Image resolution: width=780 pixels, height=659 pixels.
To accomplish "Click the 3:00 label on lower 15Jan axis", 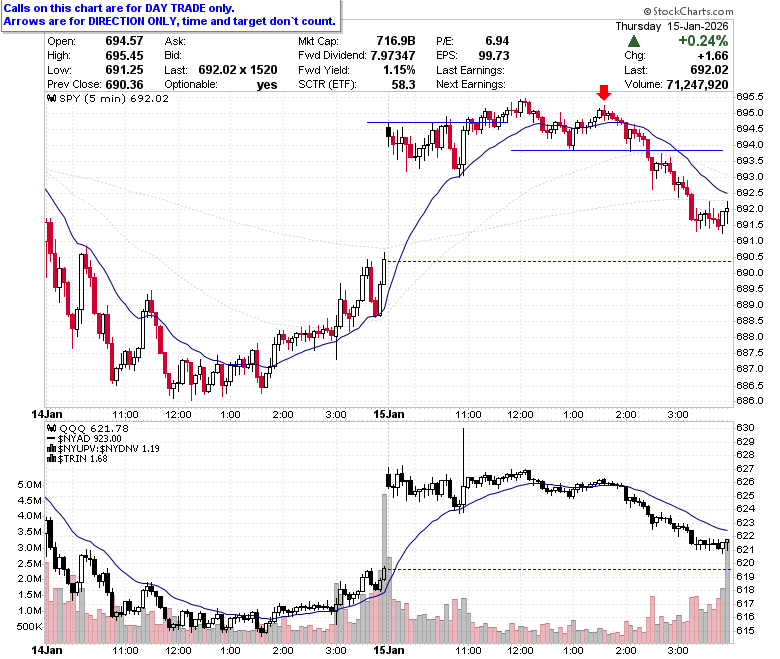I will (678, 650).
